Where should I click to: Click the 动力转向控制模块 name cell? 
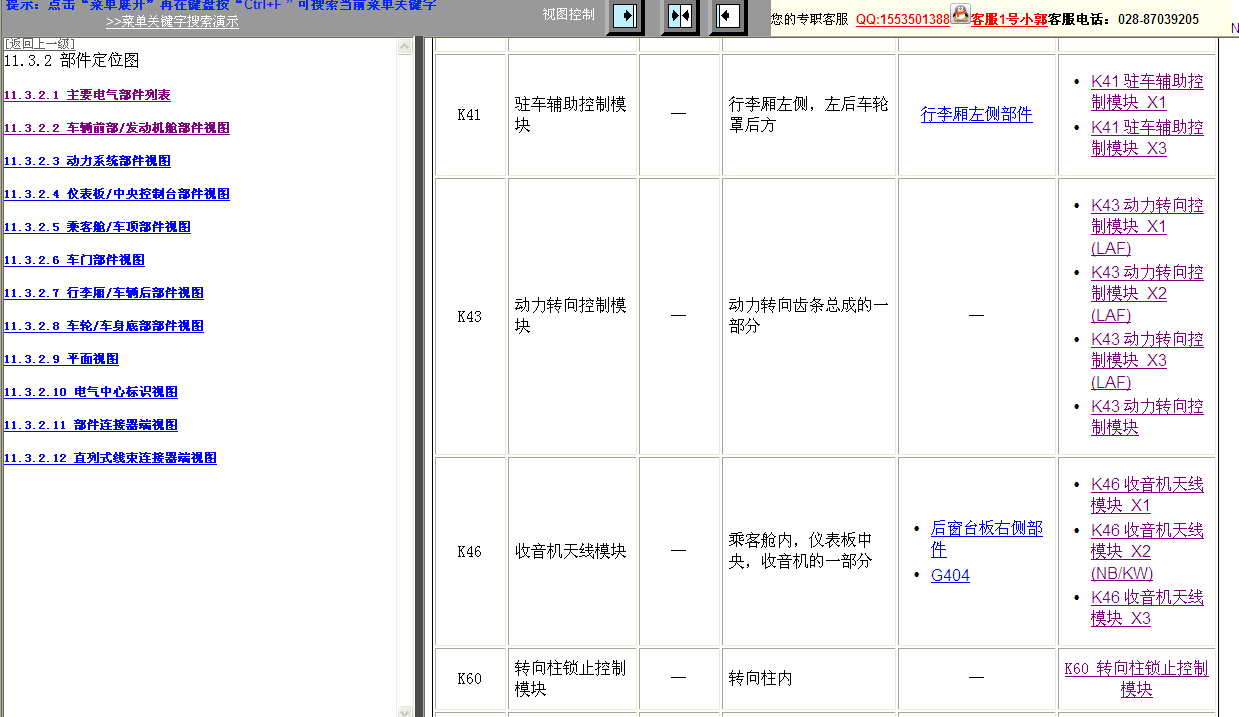click(571, 316)
